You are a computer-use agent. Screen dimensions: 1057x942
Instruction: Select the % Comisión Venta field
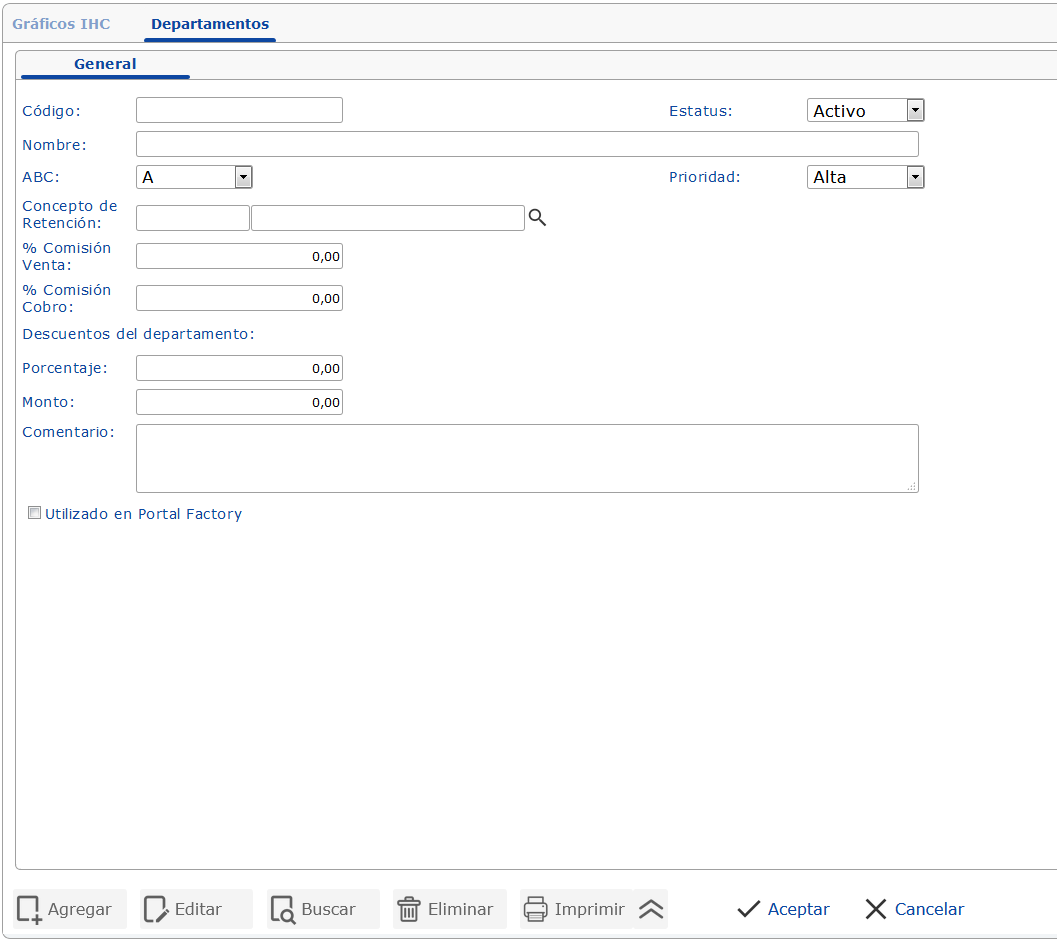point(239,256)
